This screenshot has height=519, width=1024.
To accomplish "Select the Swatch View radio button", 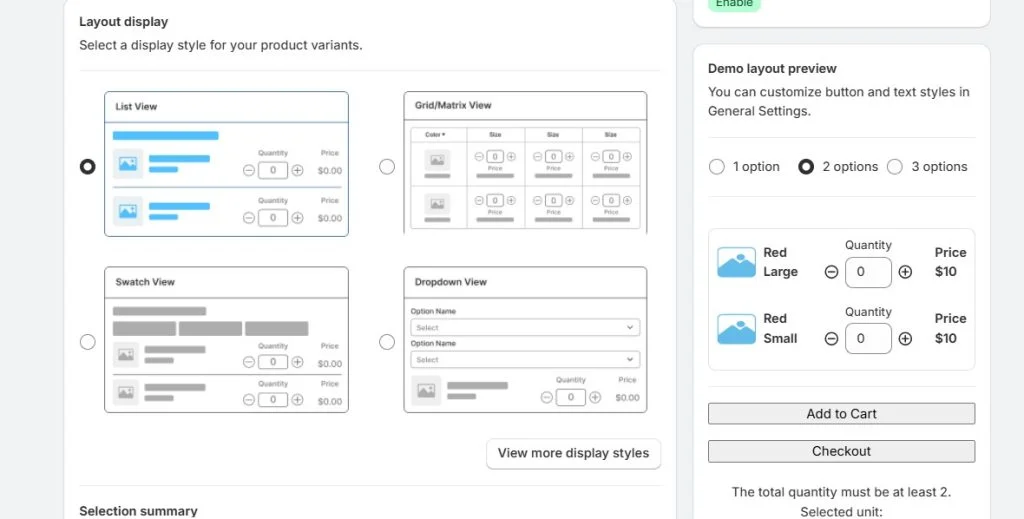I will tap(88, 342).
